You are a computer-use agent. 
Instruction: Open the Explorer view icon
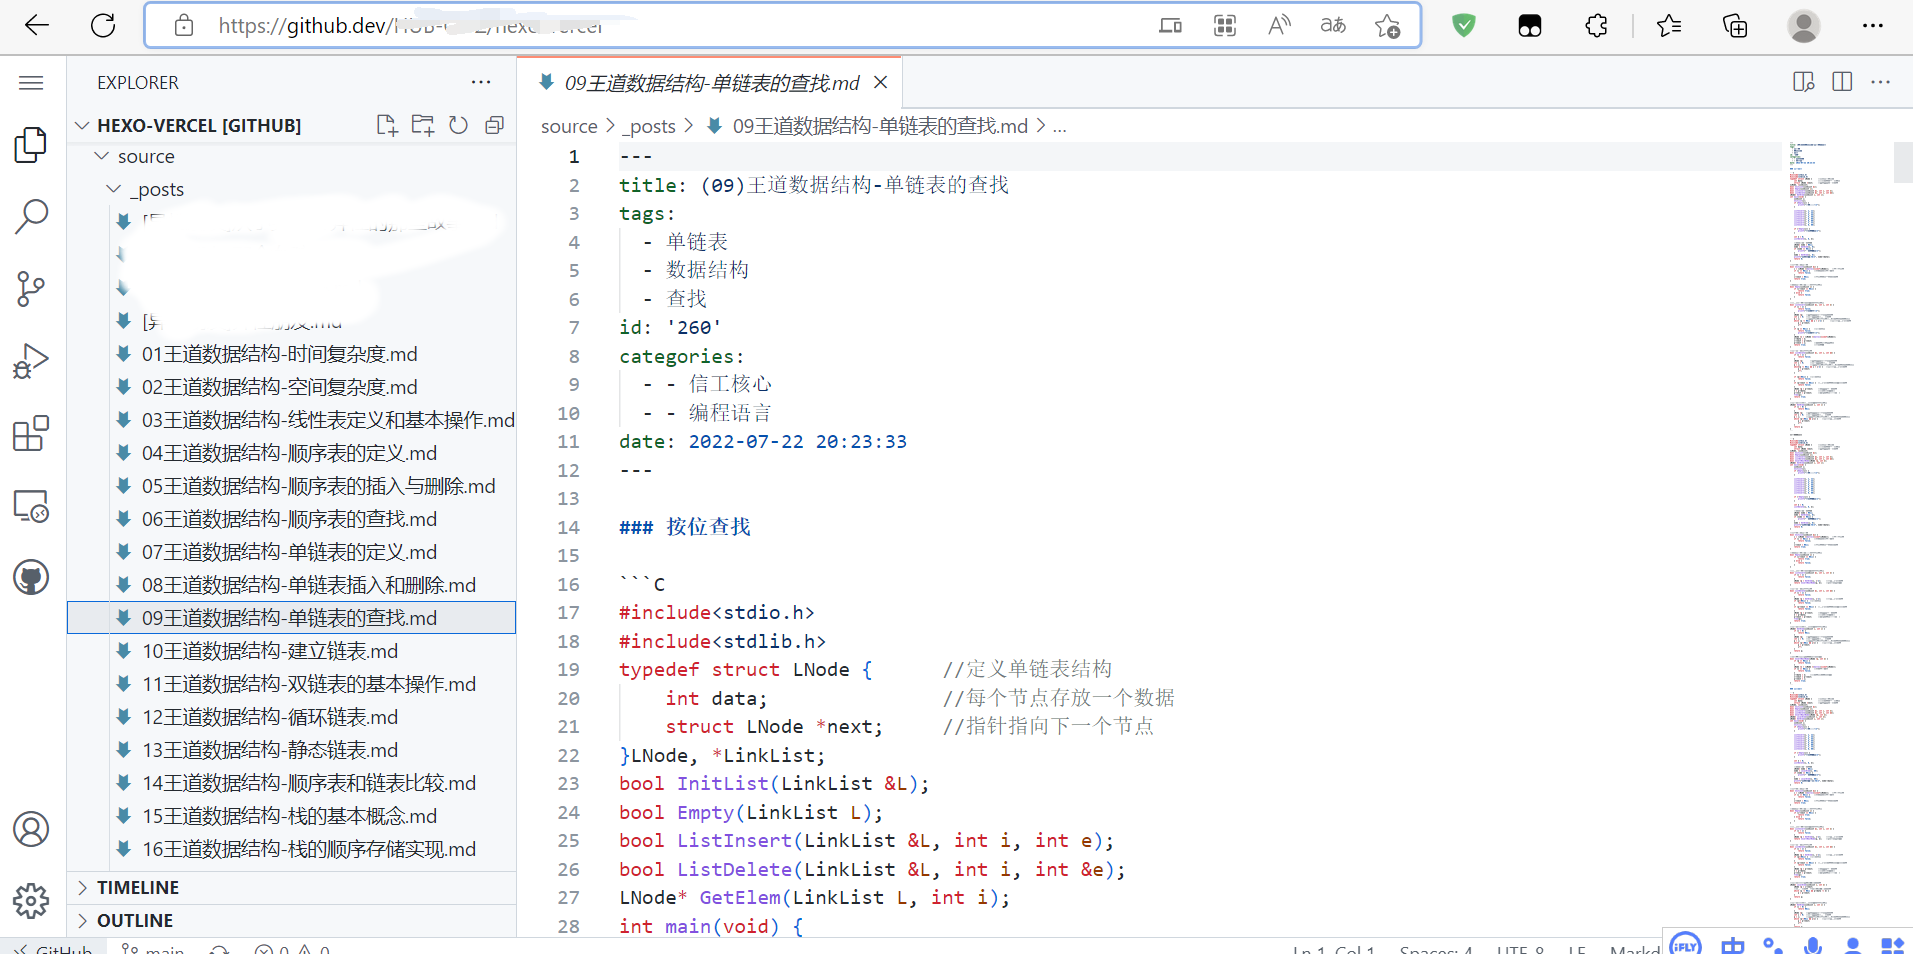[31, 145]
